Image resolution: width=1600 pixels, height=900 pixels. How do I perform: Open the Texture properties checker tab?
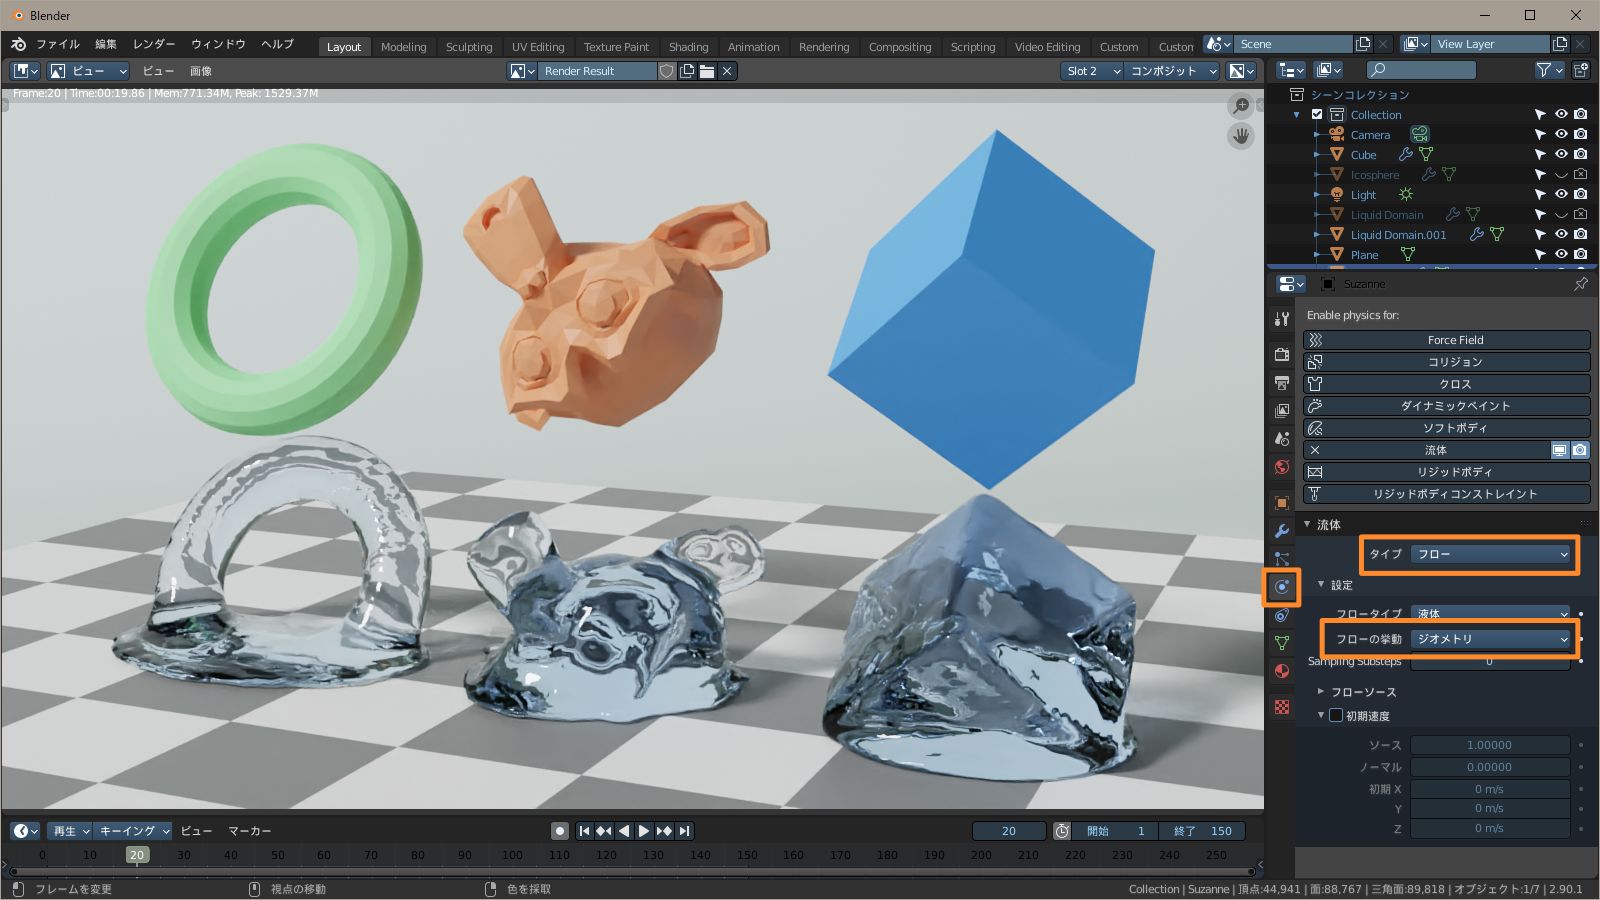pyautogui.click(x=1282, y=707)
